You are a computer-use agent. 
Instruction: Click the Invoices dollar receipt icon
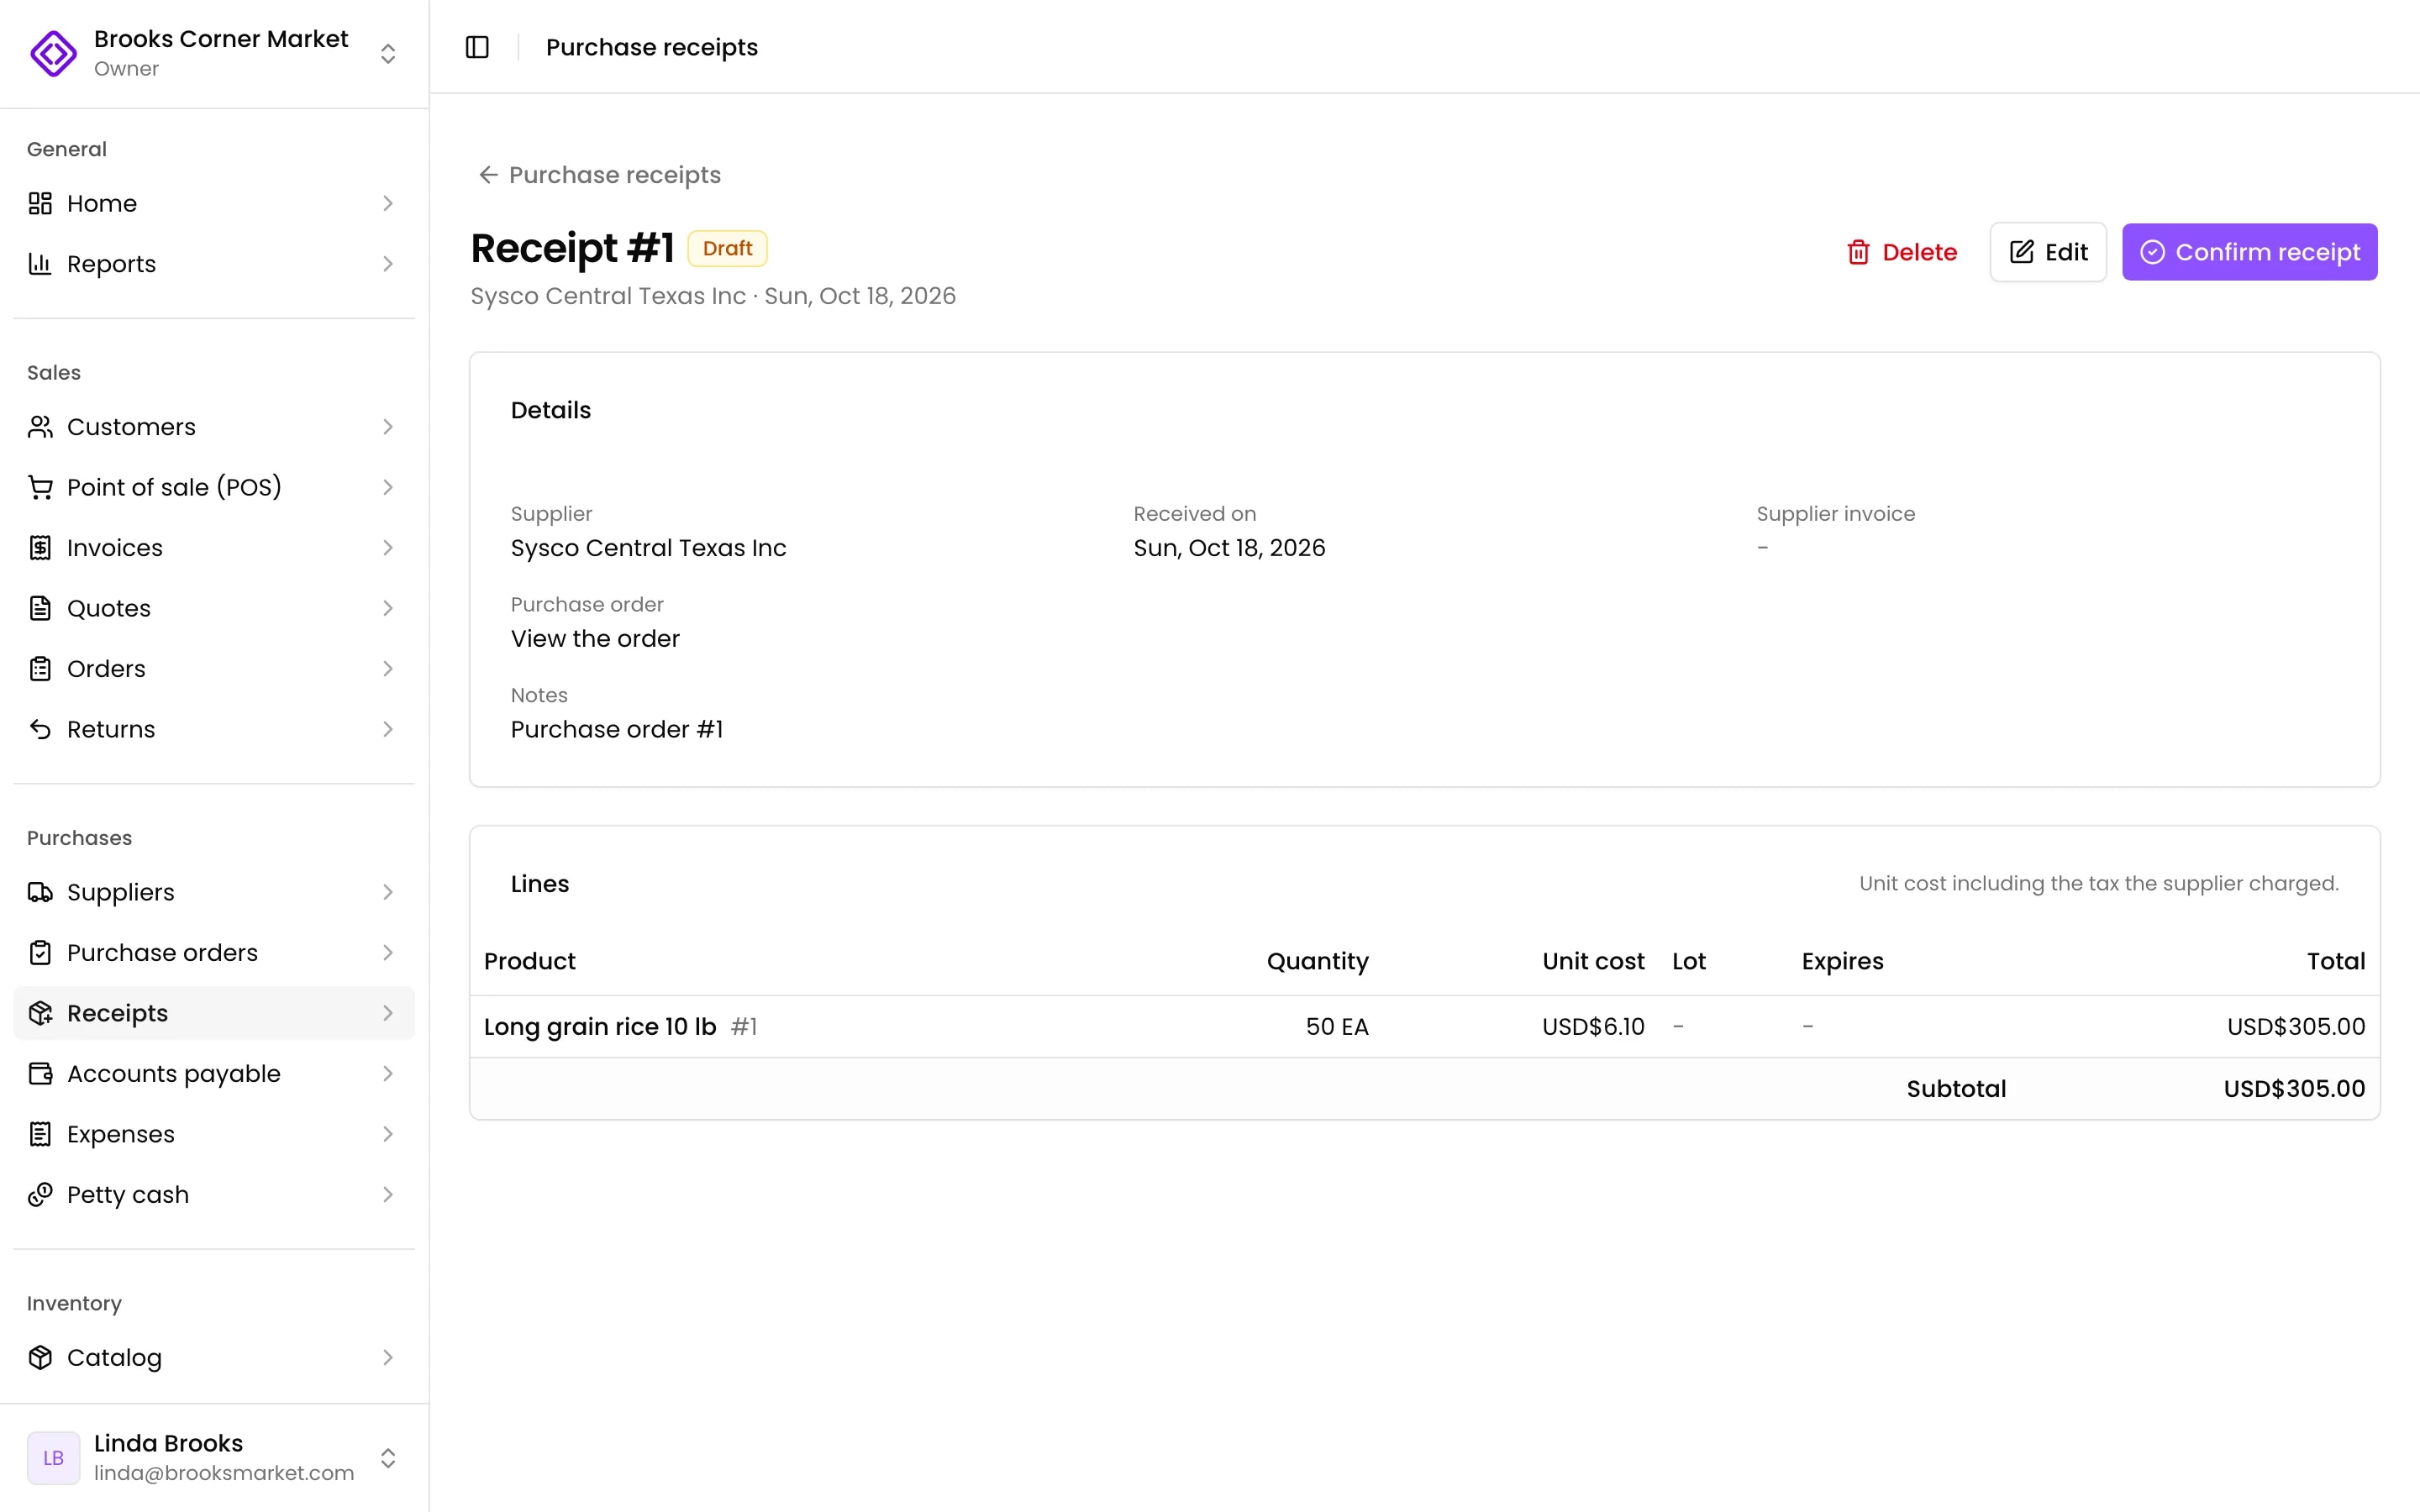(40, 548)
